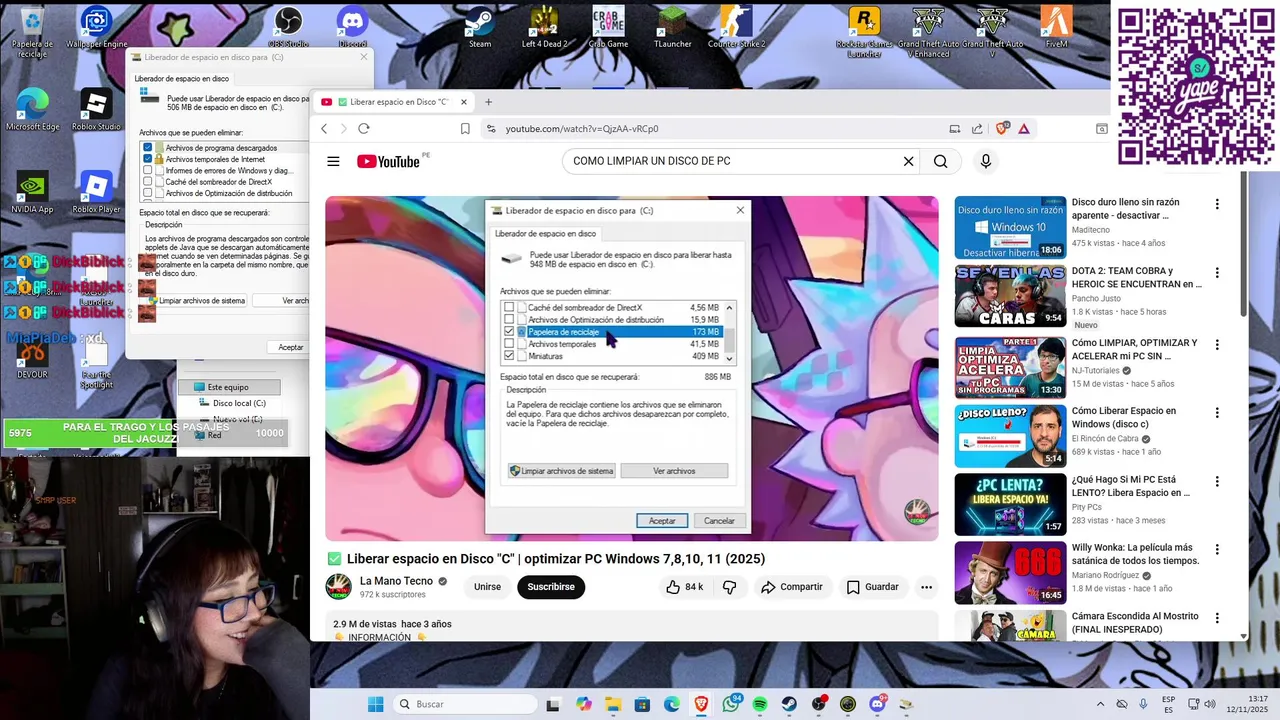
Task: Open the Brave Shields lion icon
Action: pos(1003,129)
